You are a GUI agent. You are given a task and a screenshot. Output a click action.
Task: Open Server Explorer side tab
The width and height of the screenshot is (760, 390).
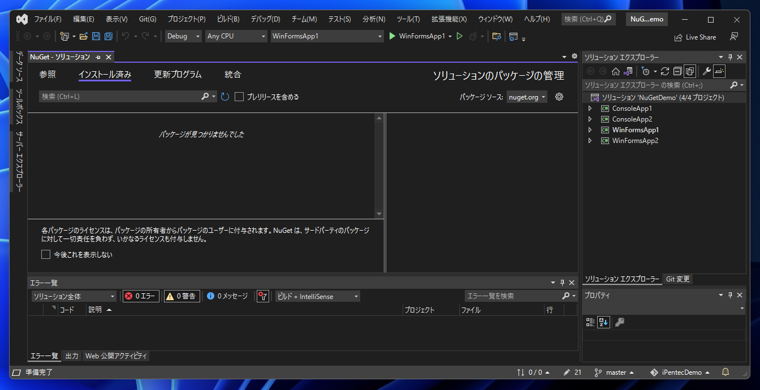pyautogui.click(x=19, y=161)
